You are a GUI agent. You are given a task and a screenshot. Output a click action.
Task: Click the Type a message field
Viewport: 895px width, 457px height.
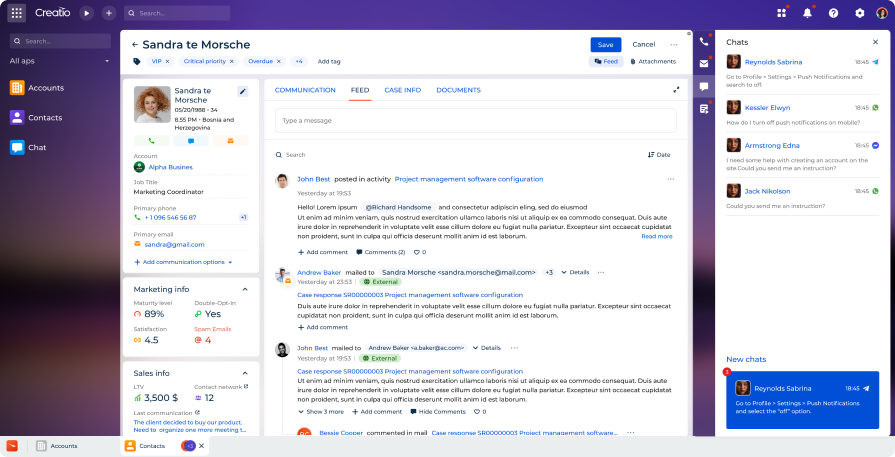coord(475,120)
